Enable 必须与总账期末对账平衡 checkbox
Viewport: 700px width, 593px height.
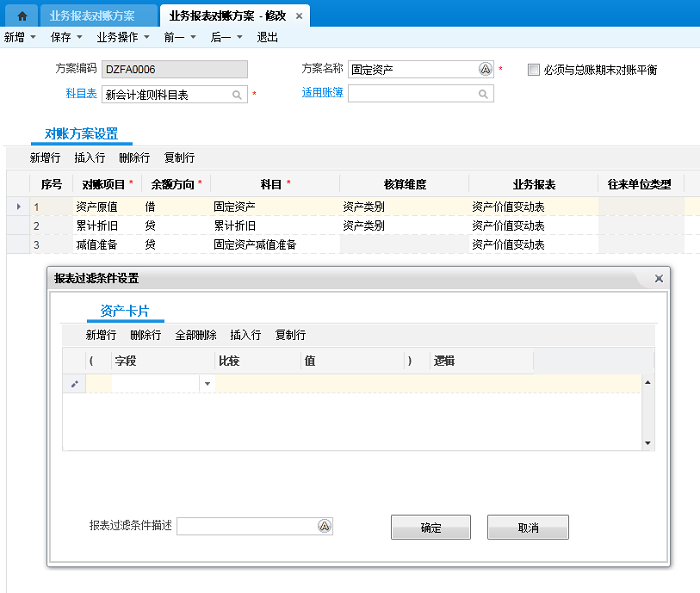coord(534,70)
